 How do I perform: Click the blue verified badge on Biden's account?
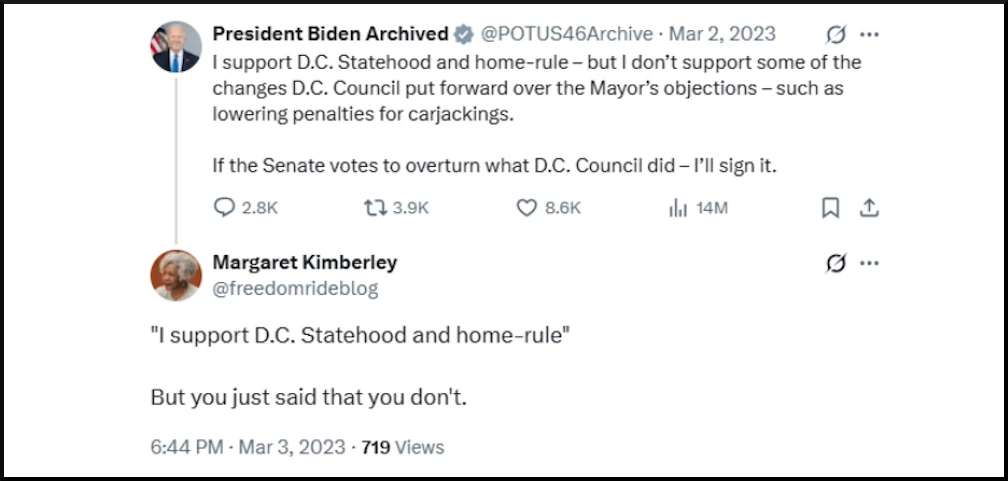[x=464, y=35]
